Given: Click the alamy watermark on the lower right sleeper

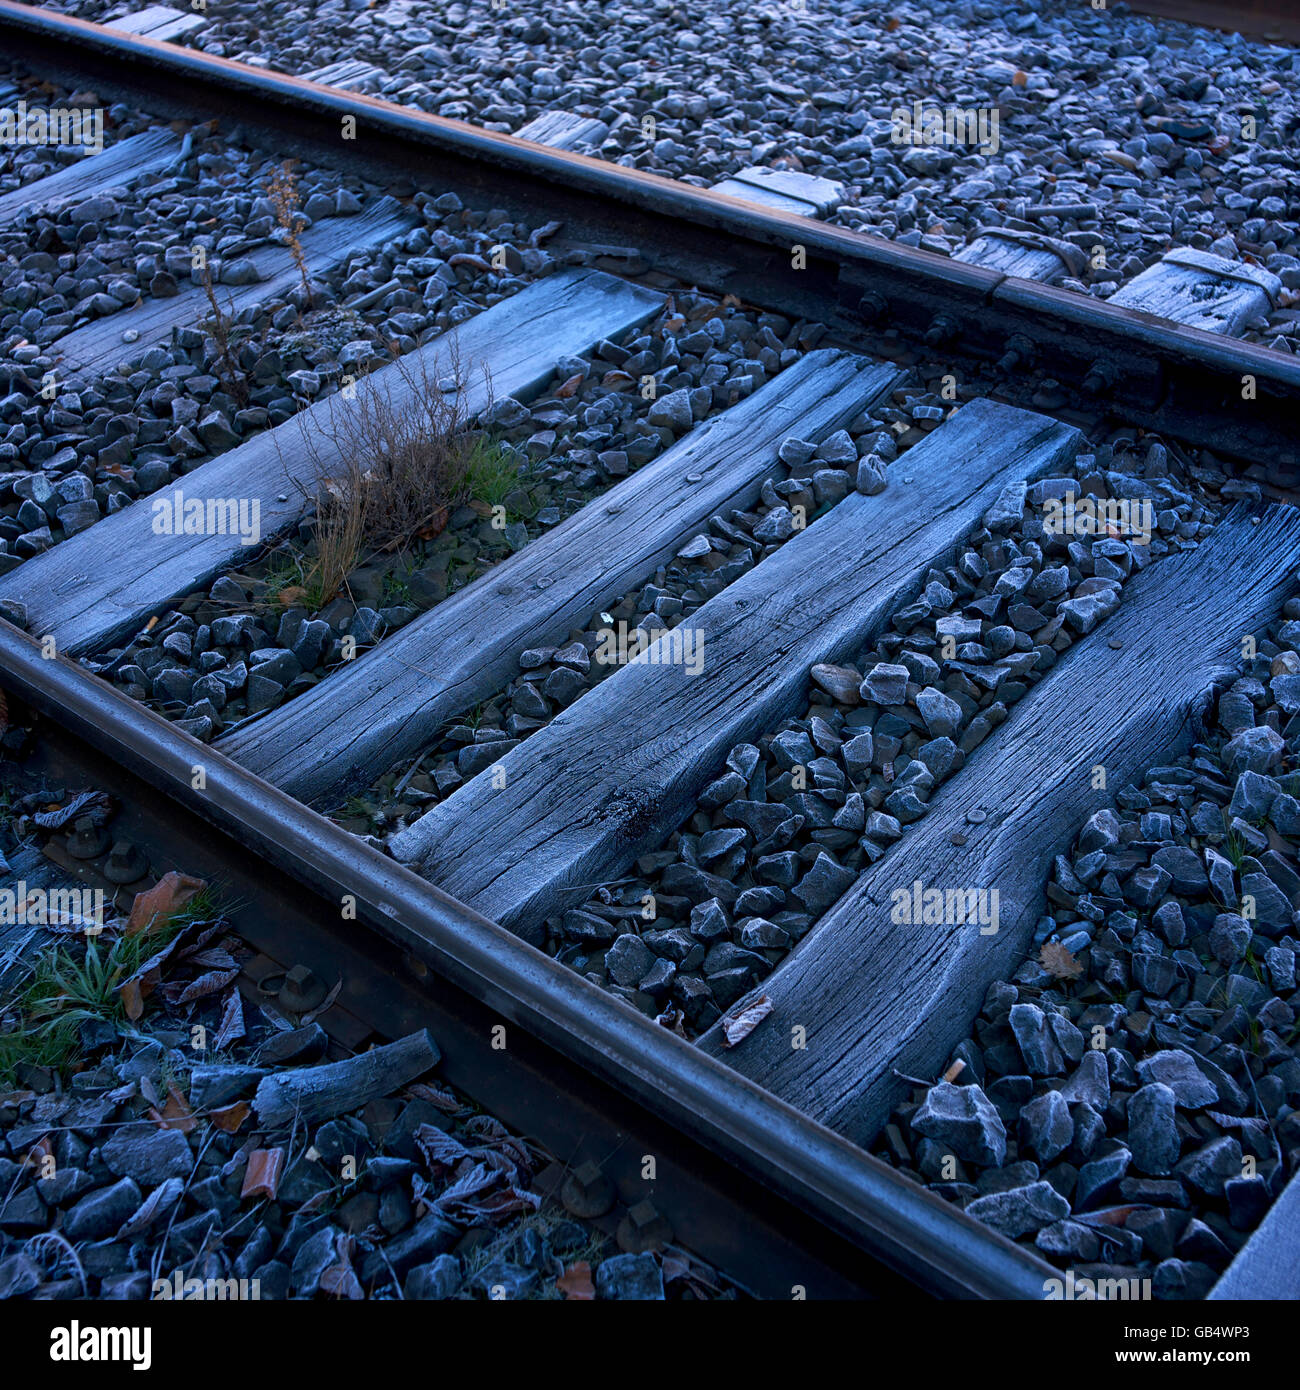Looking at the screenshot, I should (945, 907).
